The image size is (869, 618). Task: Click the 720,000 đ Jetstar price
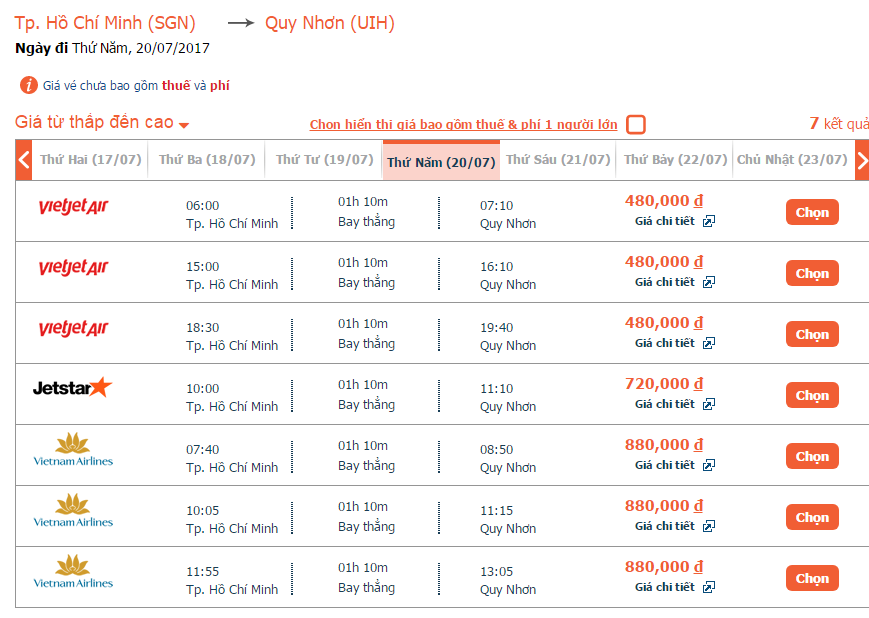point(664,384)
